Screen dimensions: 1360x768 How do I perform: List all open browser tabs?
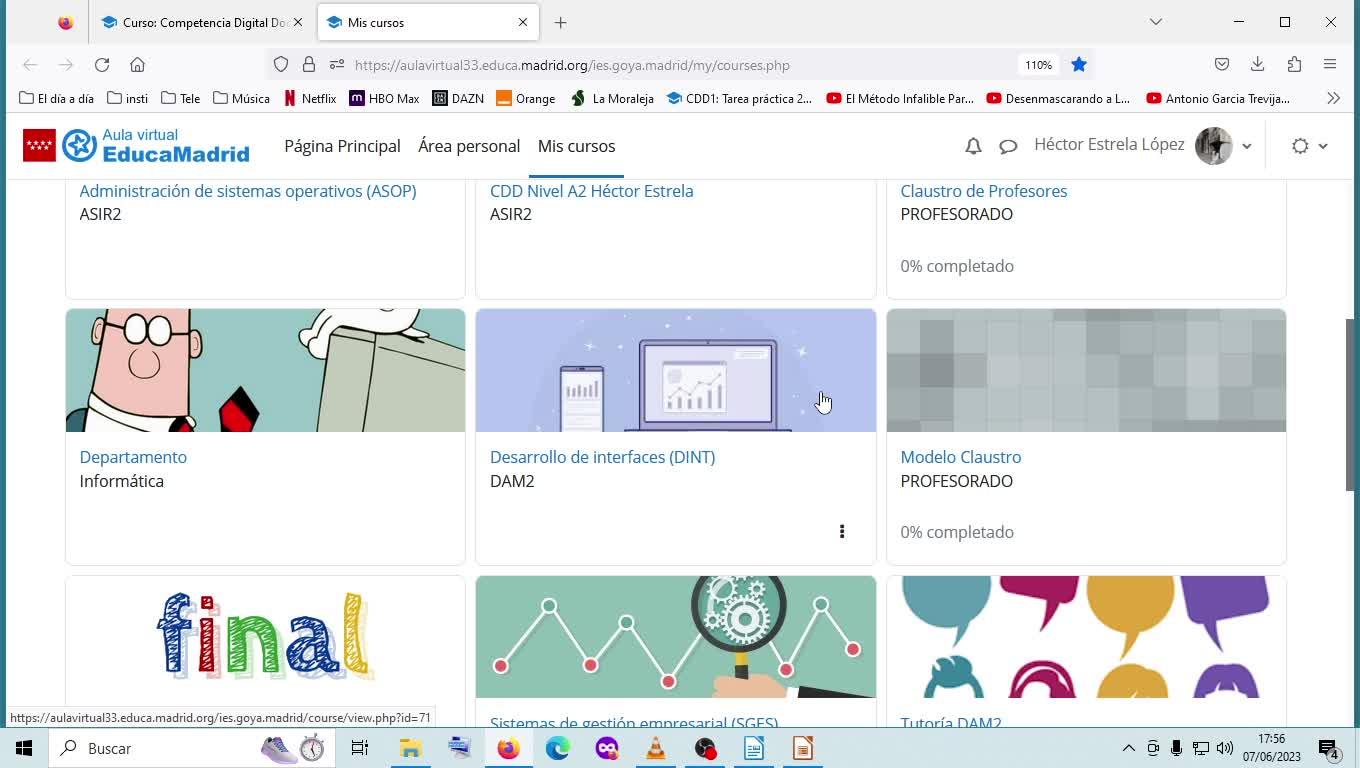1156,22
